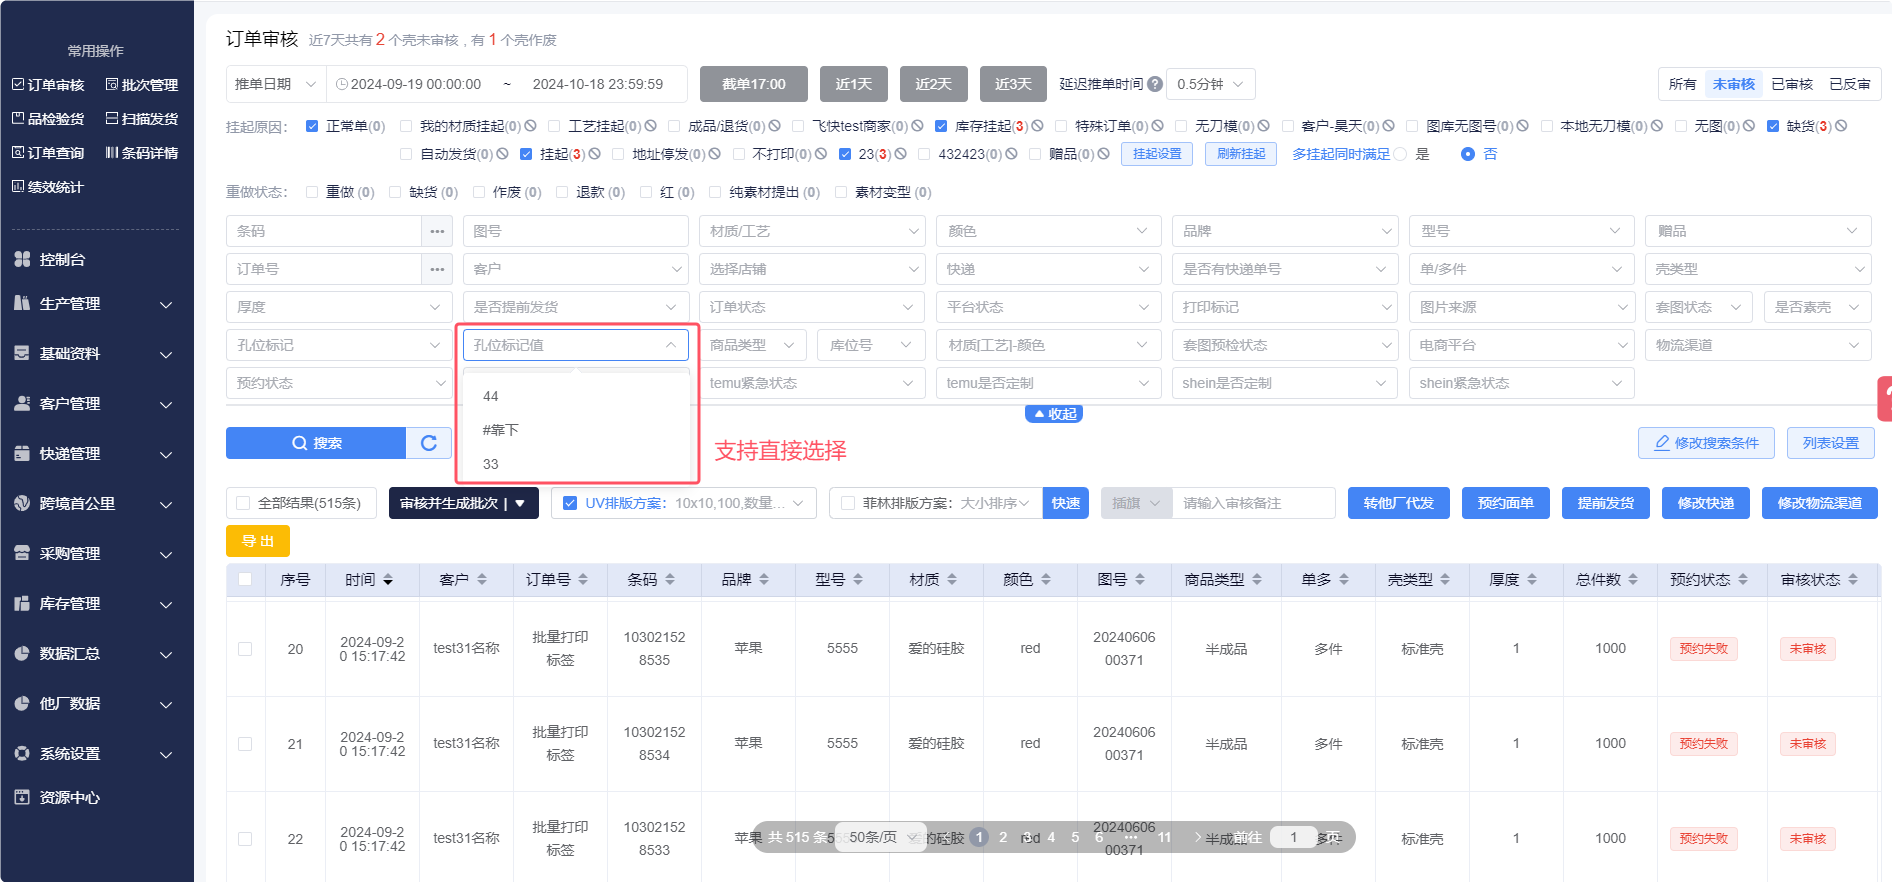Open the 品牌 filter dropdown
The height and width of the screenshot is (882, 1892).
[1285, 231]
